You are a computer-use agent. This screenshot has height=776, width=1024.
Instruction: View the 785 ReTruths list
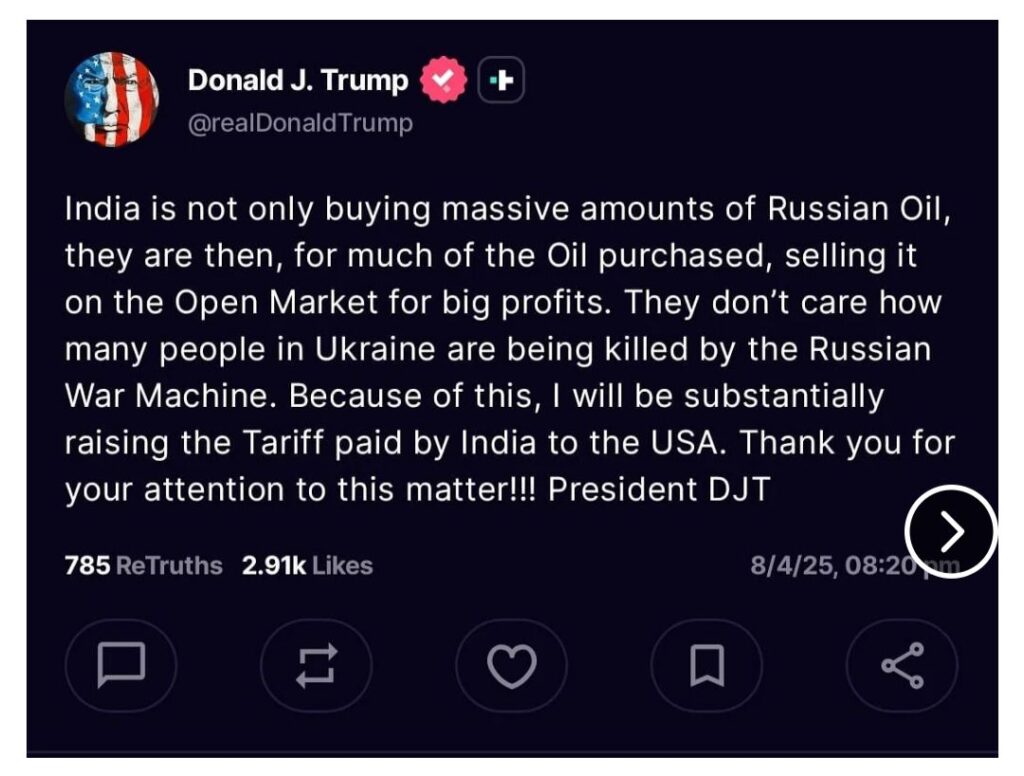pyautogui.click(x=143, y=565)
